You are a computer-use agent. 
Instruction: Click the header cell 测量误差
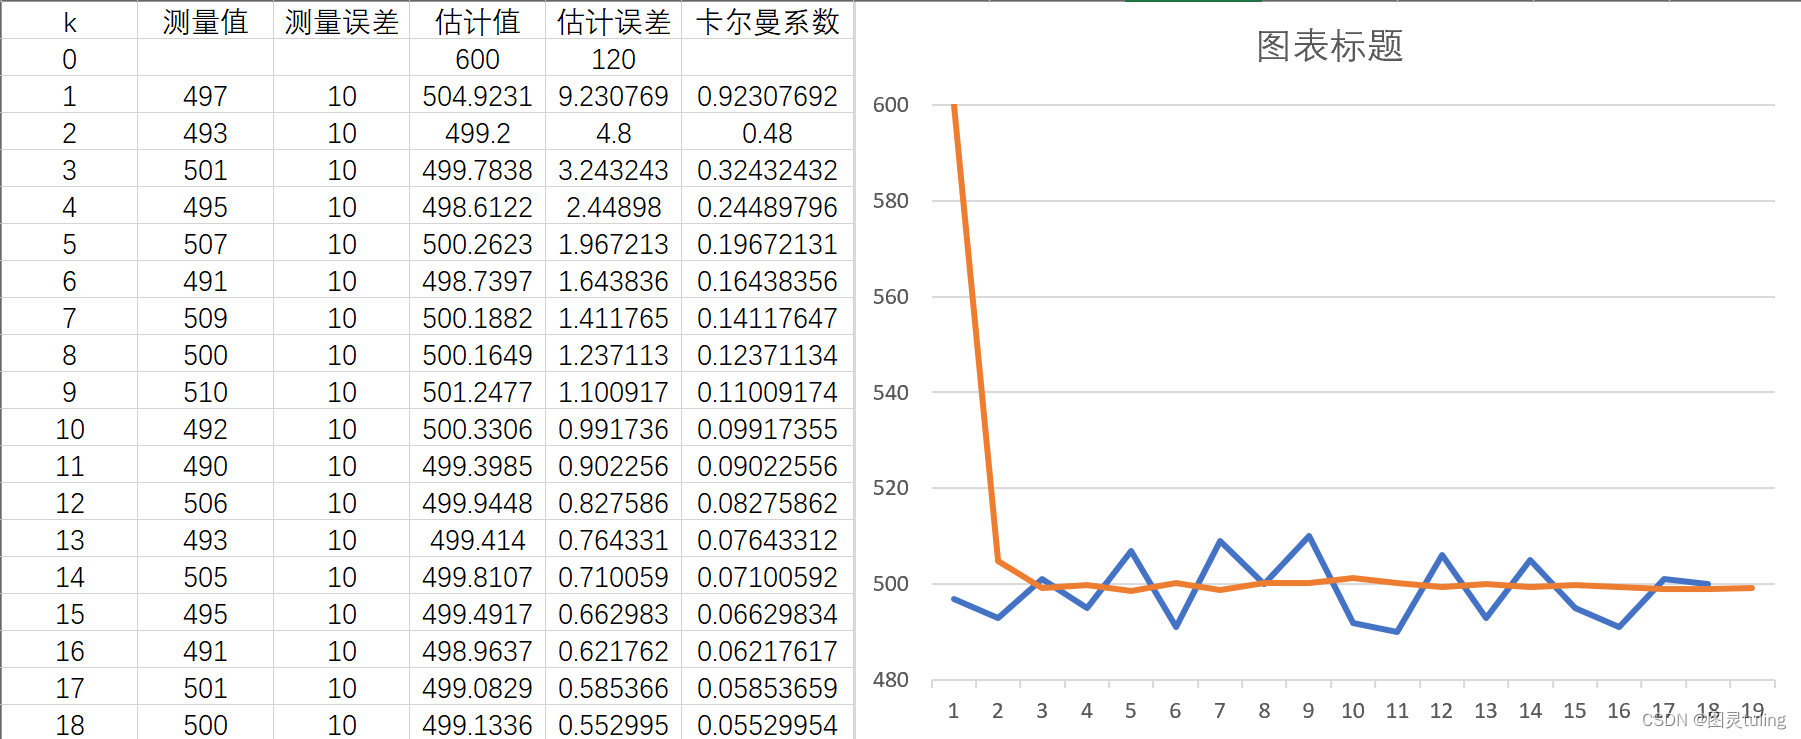point(341,21)
